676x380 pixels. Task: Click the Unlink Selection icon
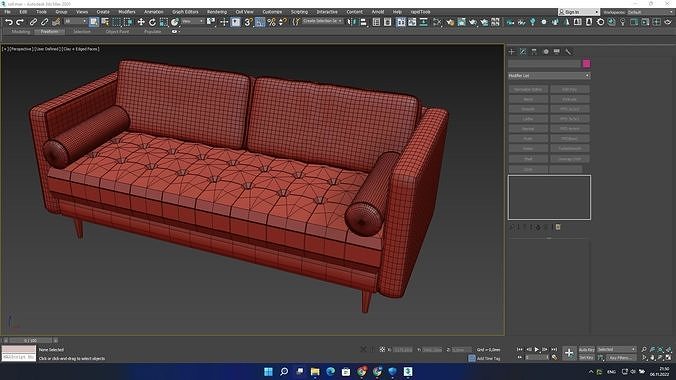[44, 22]
